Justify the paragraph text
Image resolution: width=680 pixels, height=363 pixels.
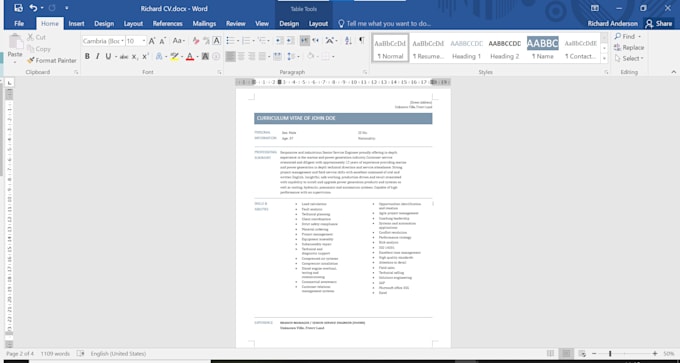pos(262,56)
